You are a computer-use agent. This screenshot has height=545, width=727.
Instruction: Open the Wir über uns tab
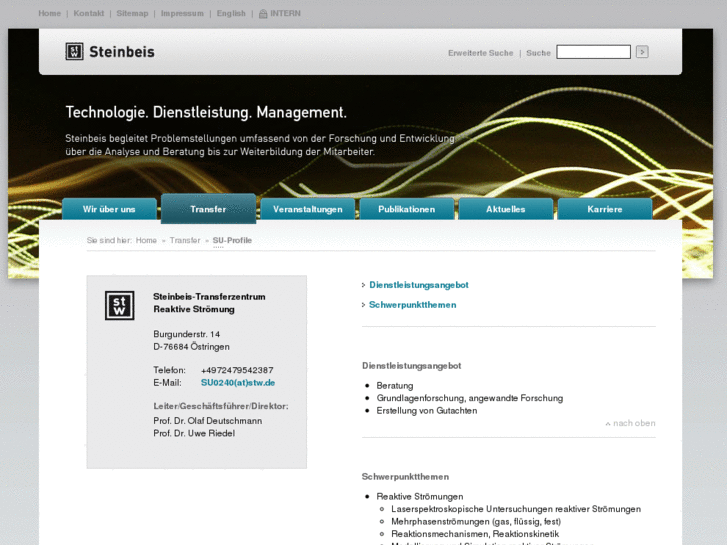109,209
